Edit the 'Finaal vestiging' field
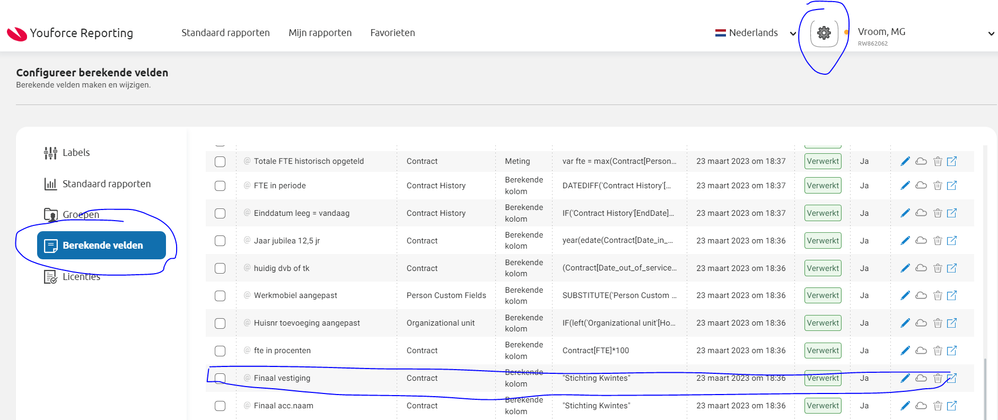The width and height of the screenshot is (998, 420). click(x=906, y=378)
